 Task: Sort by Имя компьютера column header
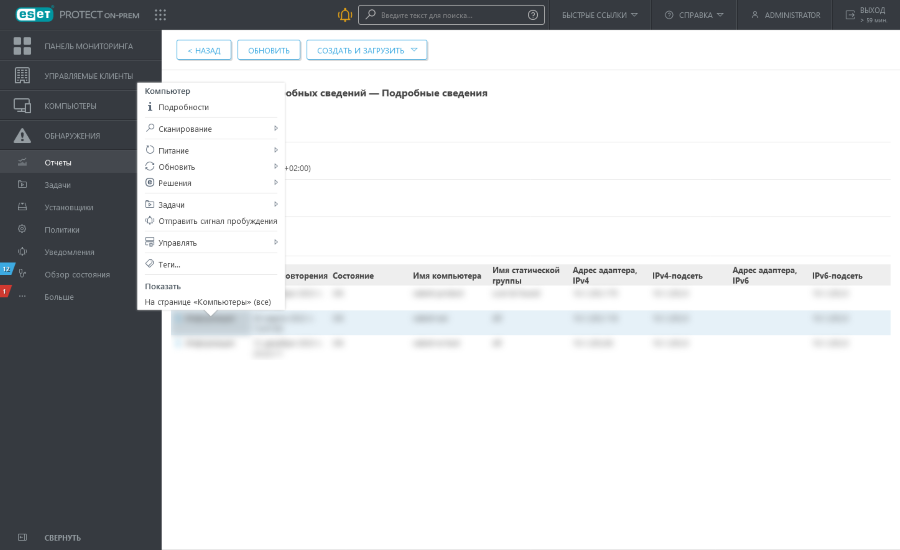point(446,275)
